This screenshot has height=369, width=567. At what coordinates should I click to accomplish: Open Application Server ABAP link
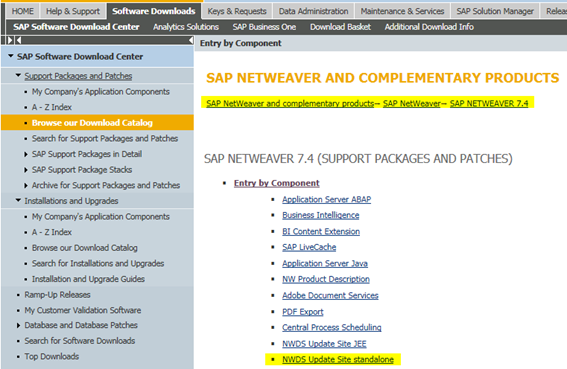[327, 199]
